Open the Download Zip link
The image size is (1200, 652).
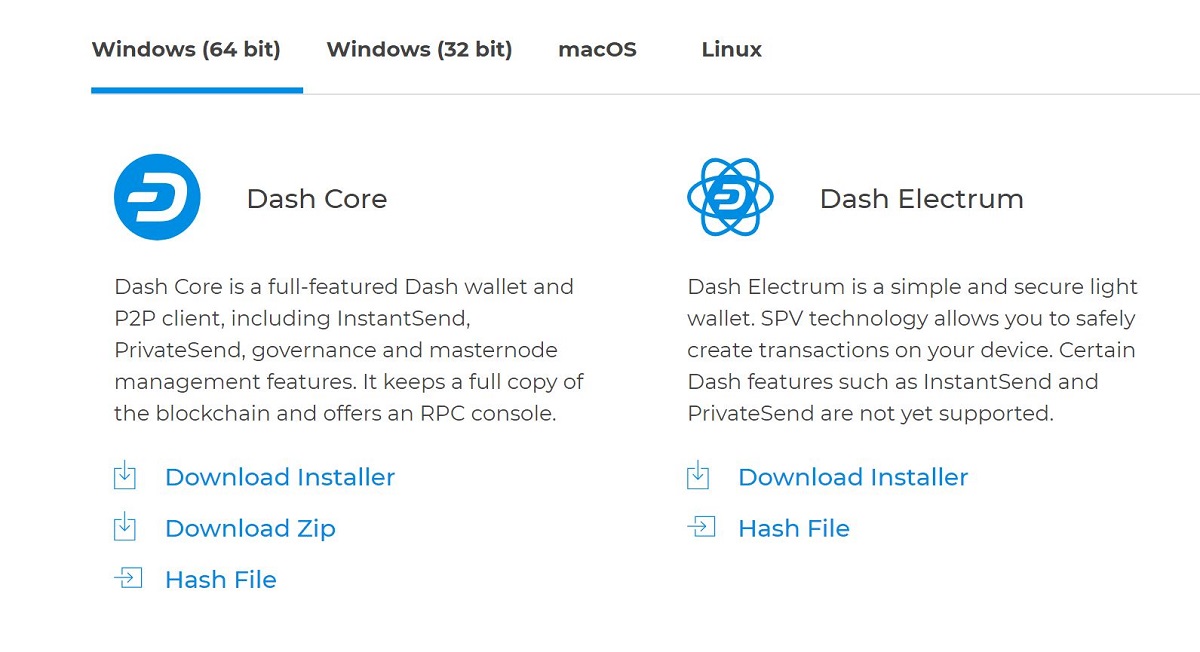pyautogui.click(x=250, y=528)
